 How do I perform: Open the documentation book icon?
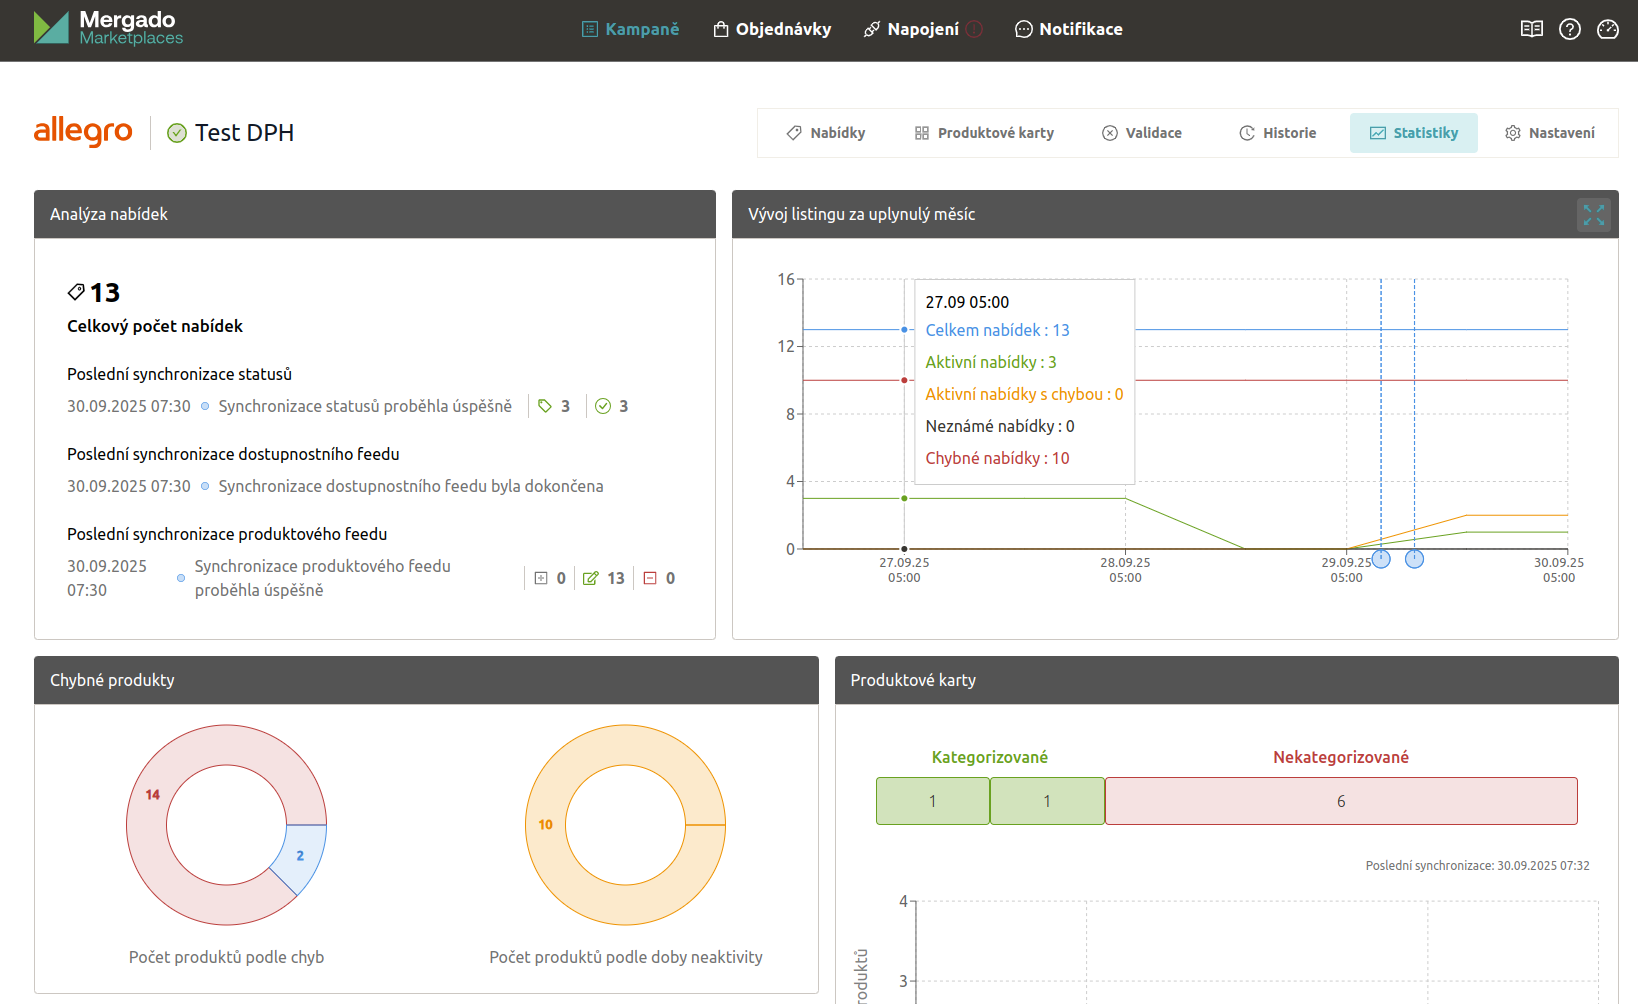point(1531,29)
